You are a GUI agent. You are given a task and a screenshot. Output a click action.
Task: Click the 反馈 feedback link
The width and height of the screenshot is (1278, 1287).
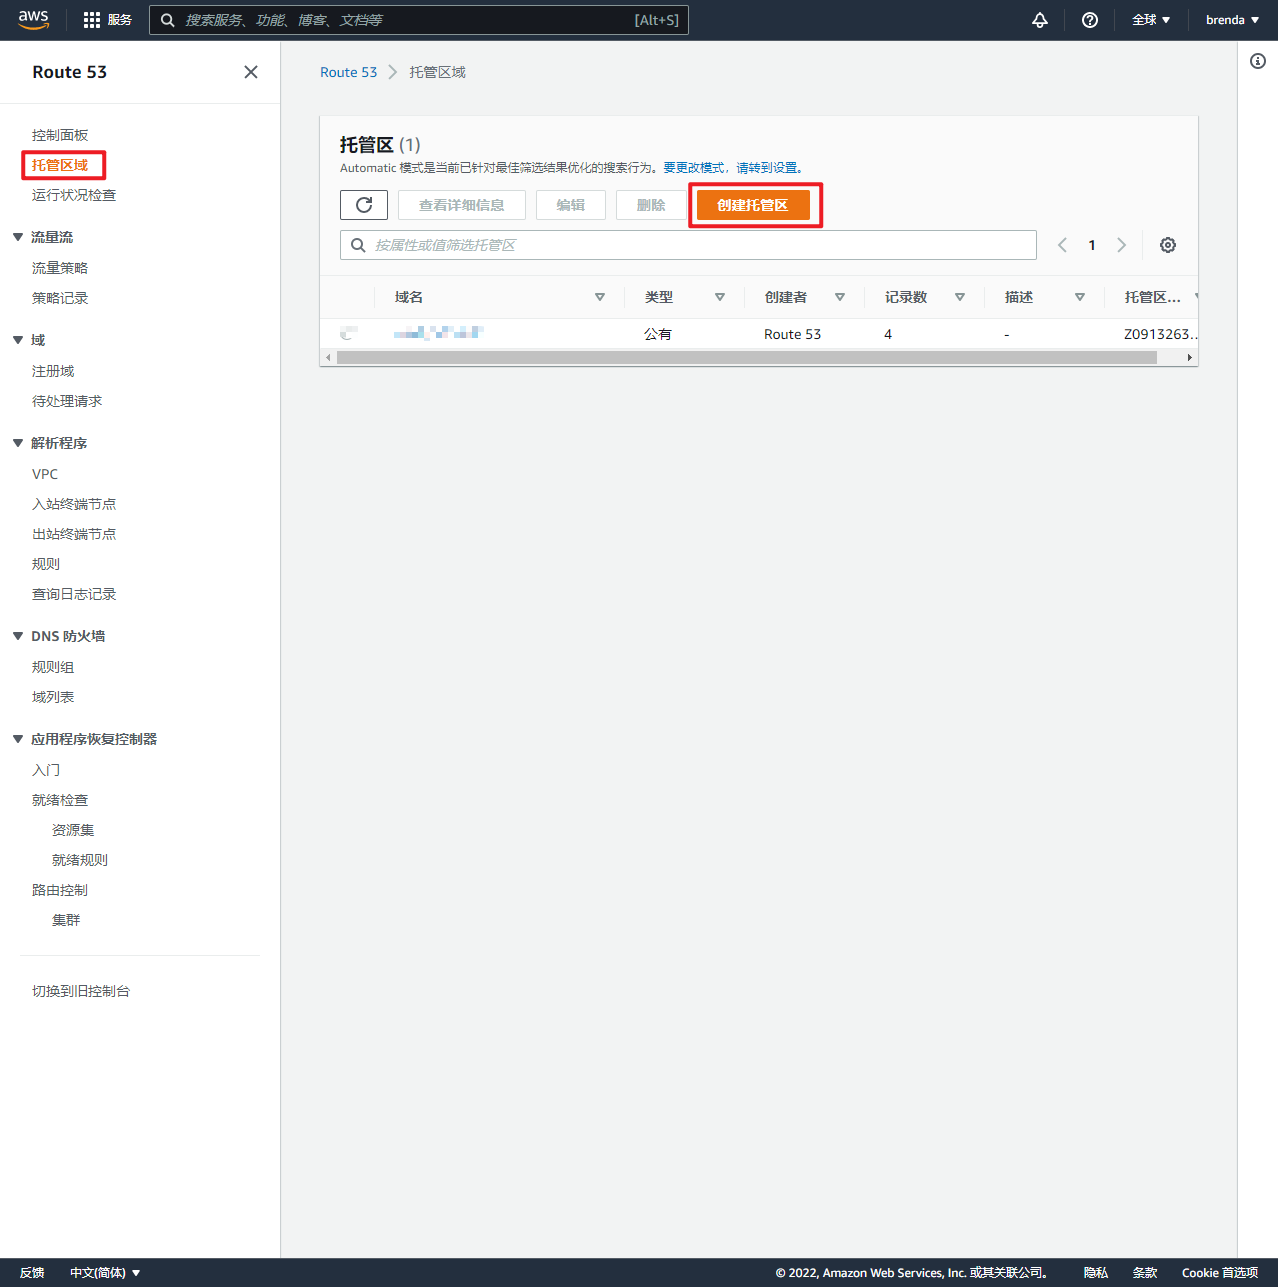[32, 1273]
